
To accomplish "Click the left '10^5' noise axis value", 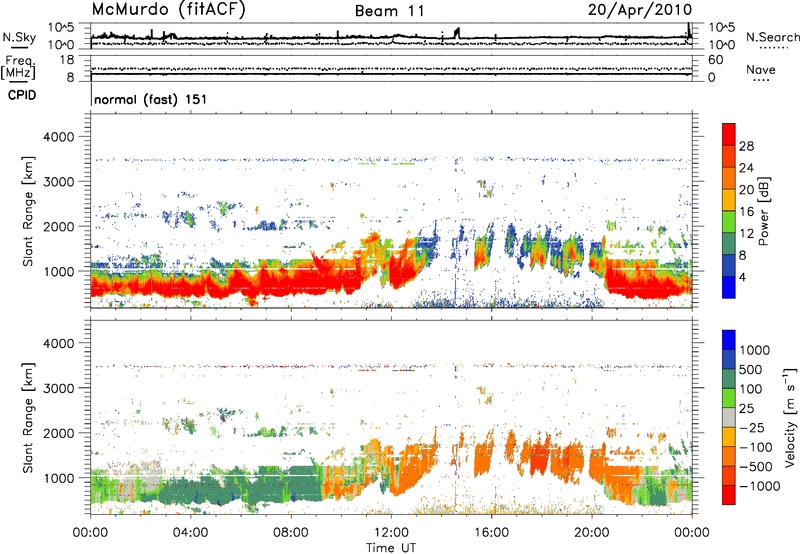I will click(61, 28).
